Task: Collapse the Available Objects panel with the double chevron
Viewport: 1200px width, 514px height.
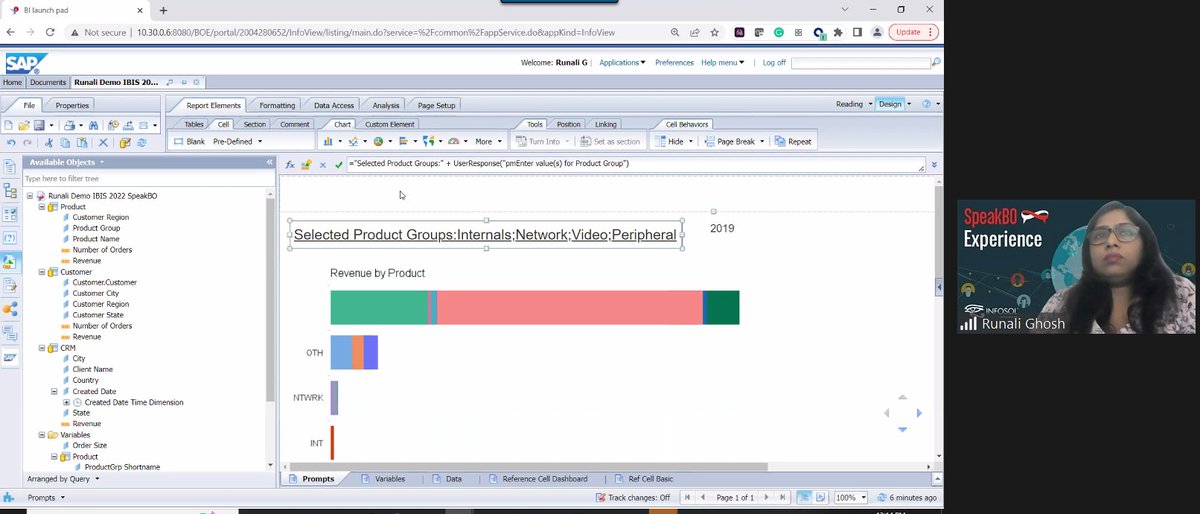Action: coord(269,161)
